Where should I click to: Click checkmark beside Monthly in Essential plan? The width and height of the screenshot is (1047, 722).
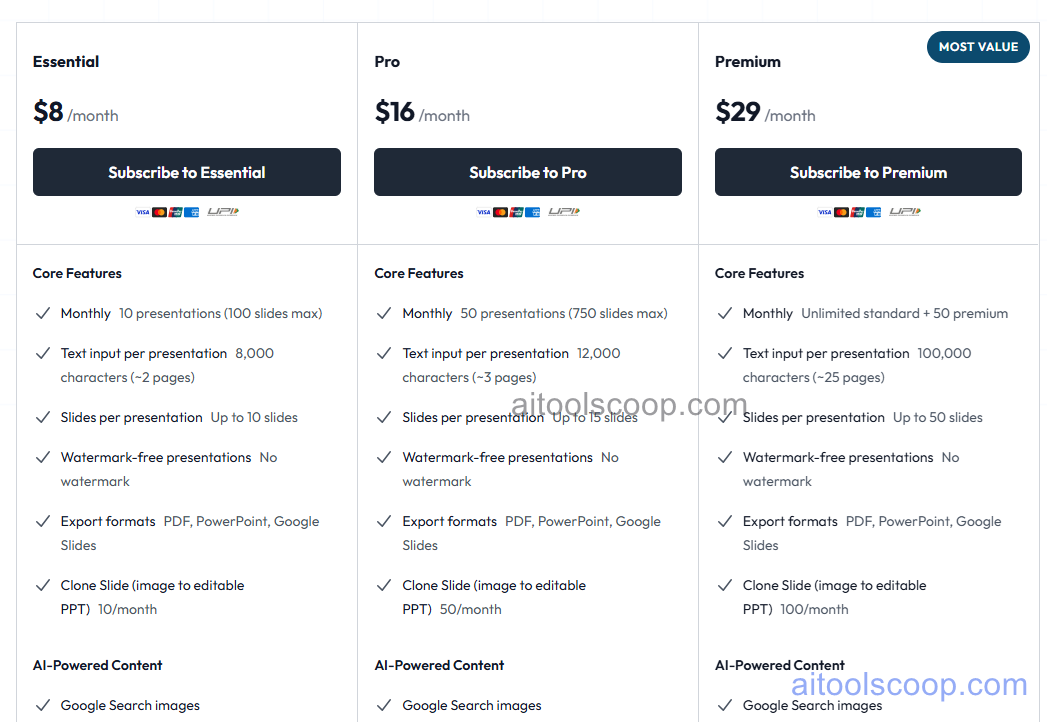pos(43,312)
